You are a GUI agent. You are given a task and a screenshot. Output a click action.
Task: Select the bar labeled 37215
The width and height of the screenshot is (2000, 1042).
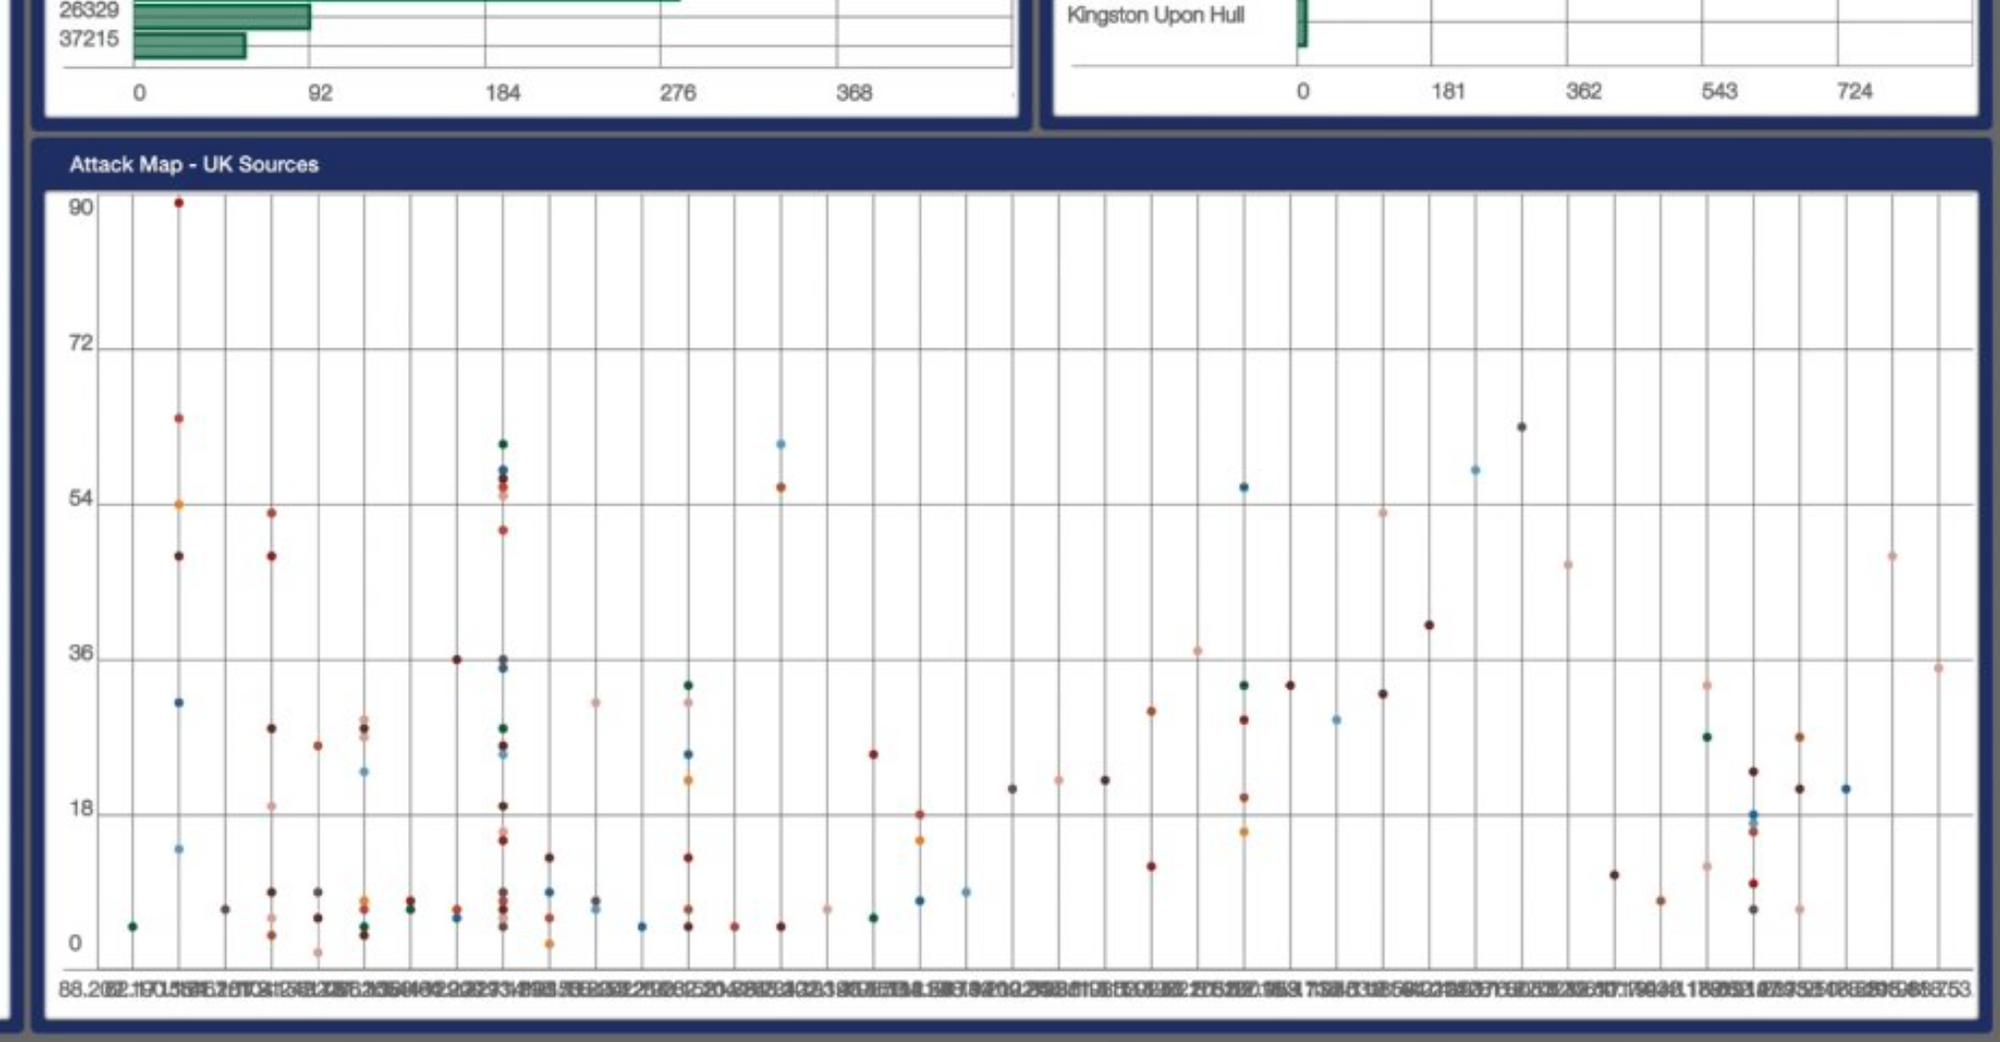coord(189,45)
